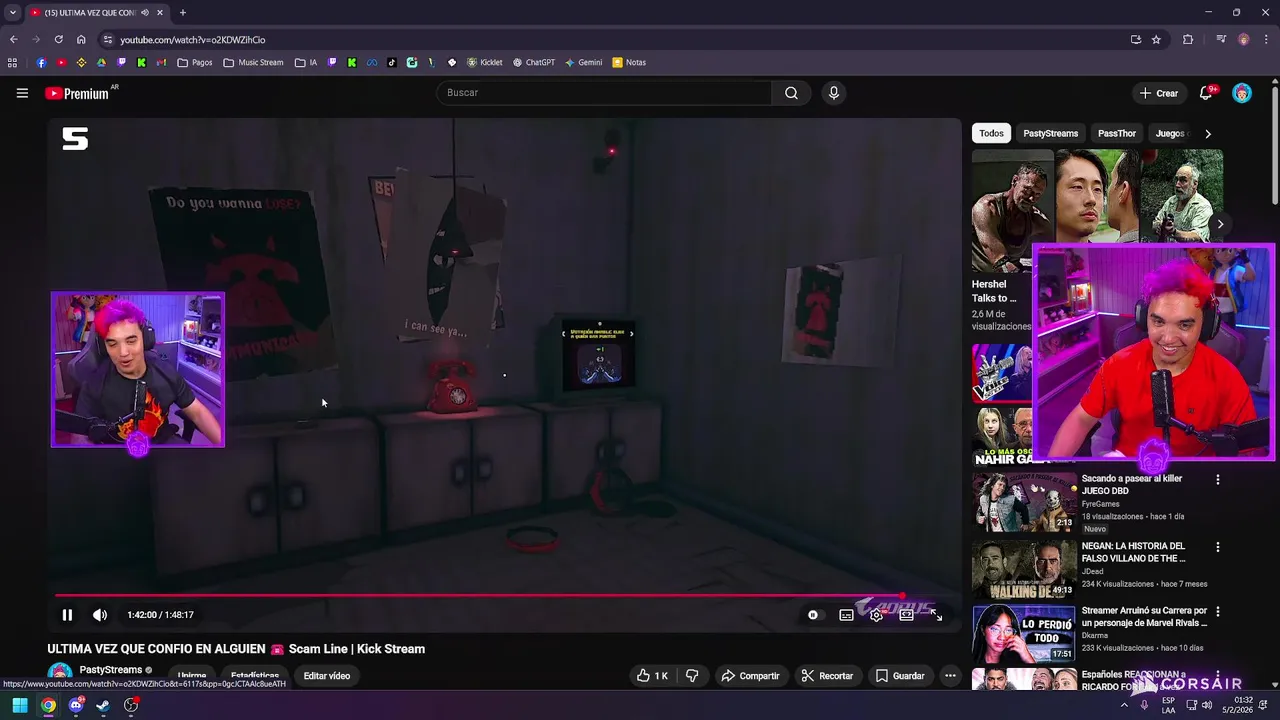Advance the thumbnail carousel with arrow
1280x720 pixels.
[1220, 224]
